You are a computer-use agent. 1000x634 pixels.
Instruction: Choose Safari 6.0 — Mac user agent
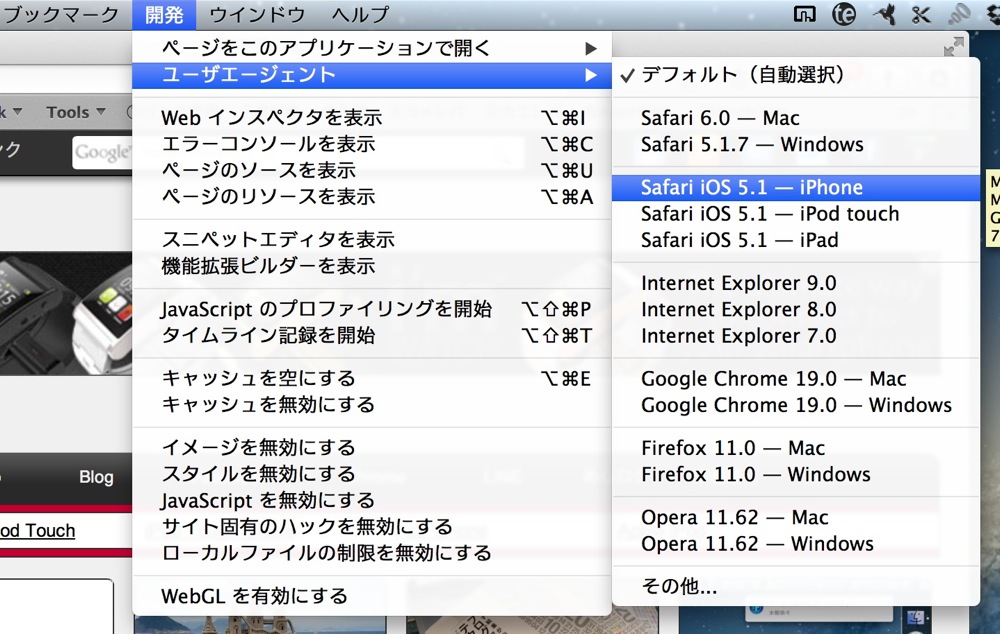point(796,118)
